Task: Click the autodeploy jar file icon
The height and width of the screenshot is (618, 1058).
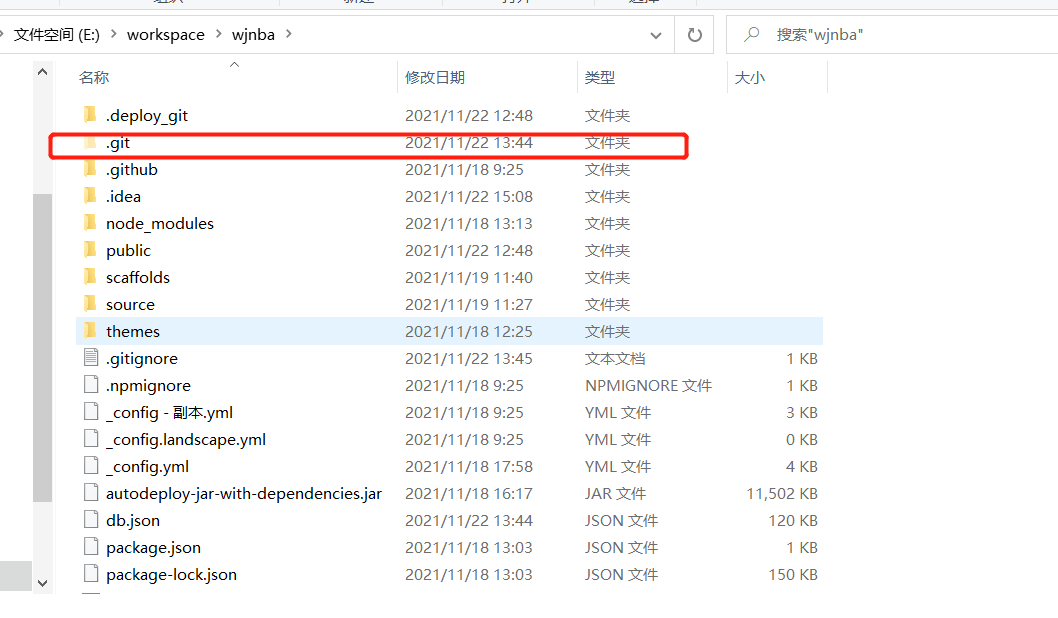Action: click(90, 493)
